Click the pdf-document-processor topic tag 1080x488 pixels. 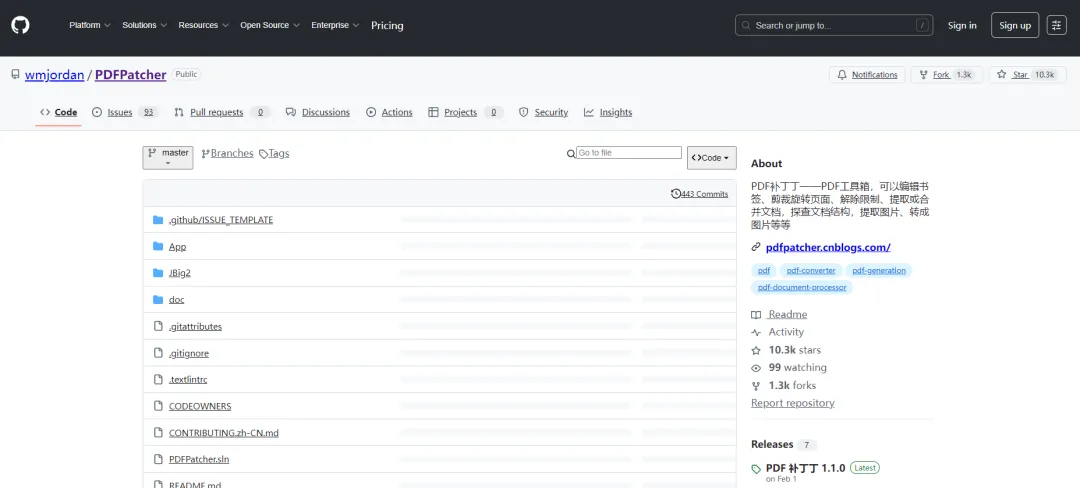pos(802,287)
